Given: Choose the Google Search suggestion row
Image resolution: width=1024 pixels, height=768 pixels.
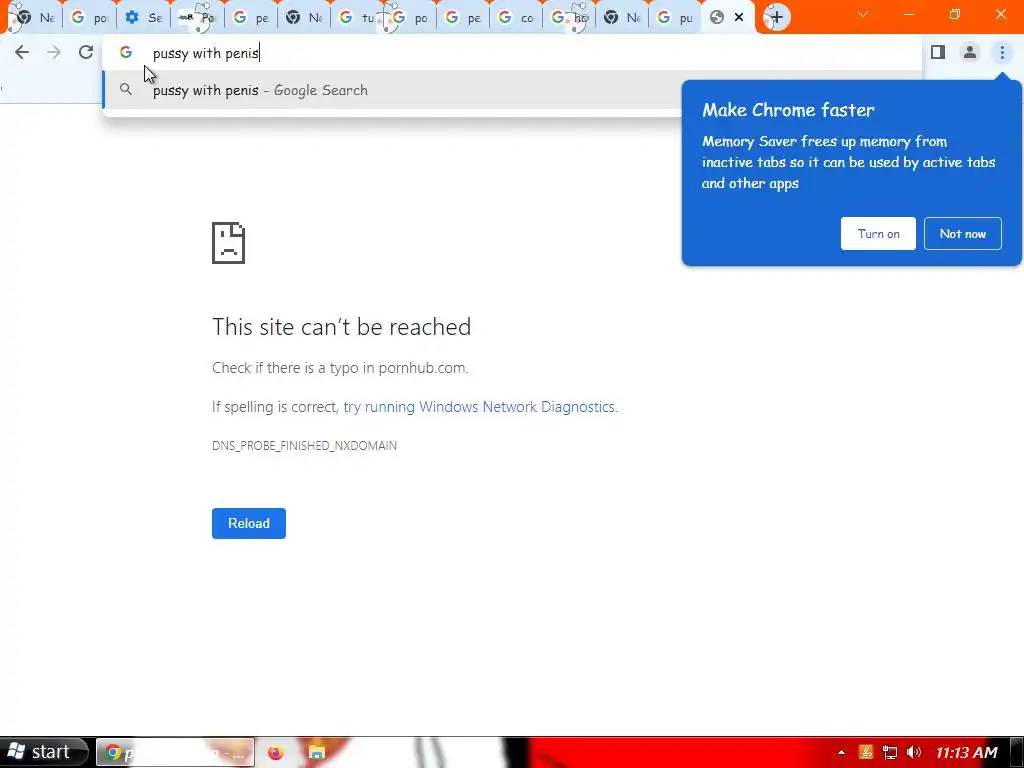Looking at the screenshot, I should [x=392, y=89].
